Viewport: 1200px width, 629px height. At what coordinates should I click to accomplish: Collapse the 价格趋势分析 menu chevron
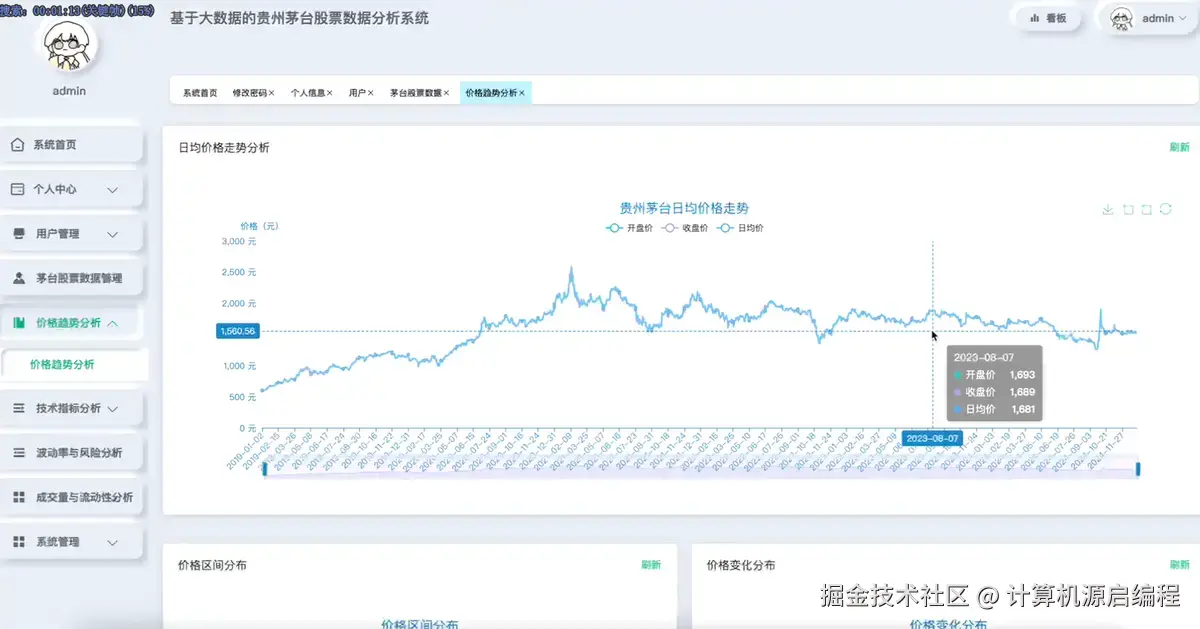(x=113, y=323)
